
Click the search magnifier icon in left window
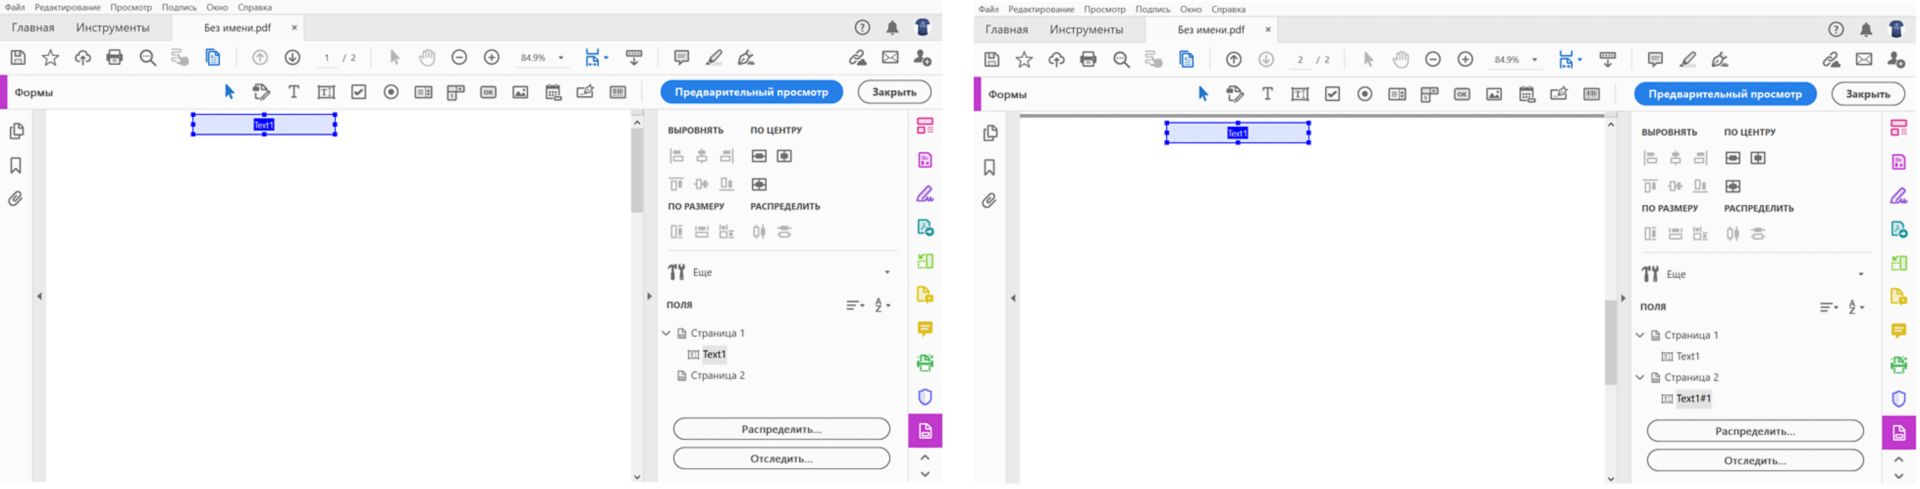148,58
